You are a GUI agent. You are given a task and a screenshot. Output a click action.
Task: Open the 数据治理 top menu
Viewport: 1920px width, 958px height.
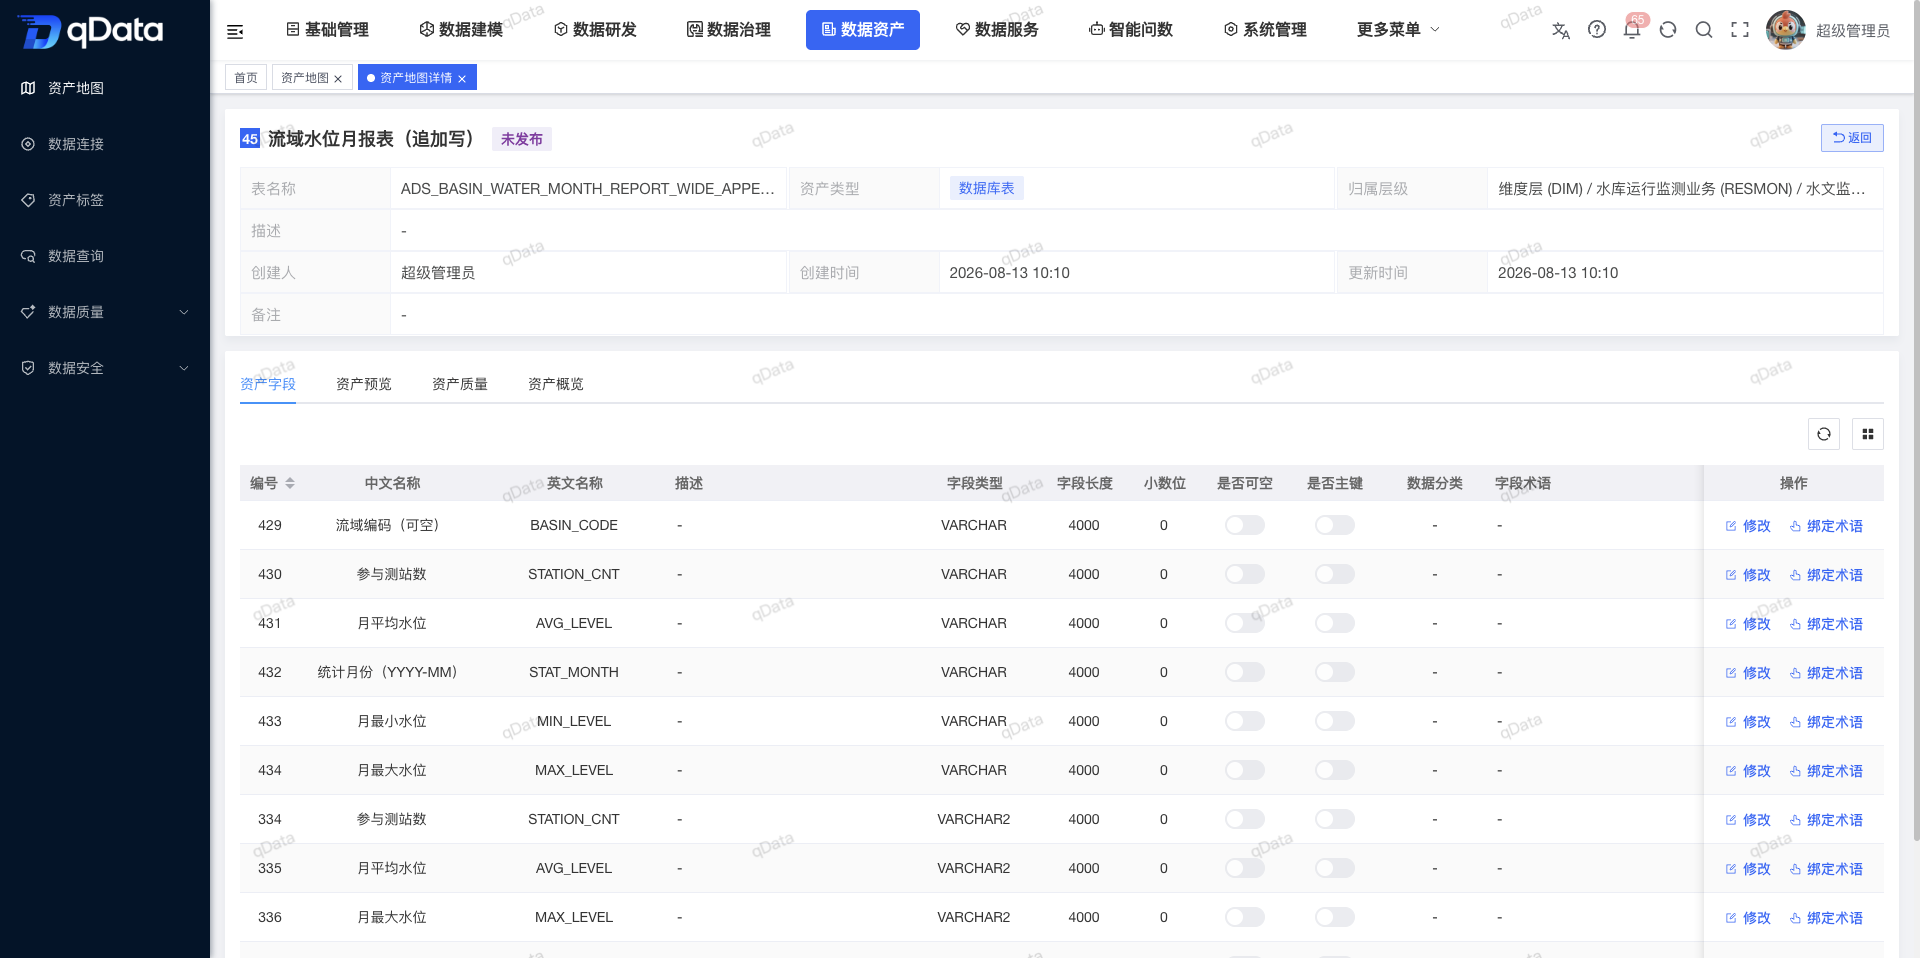click(x=729, y=30)
